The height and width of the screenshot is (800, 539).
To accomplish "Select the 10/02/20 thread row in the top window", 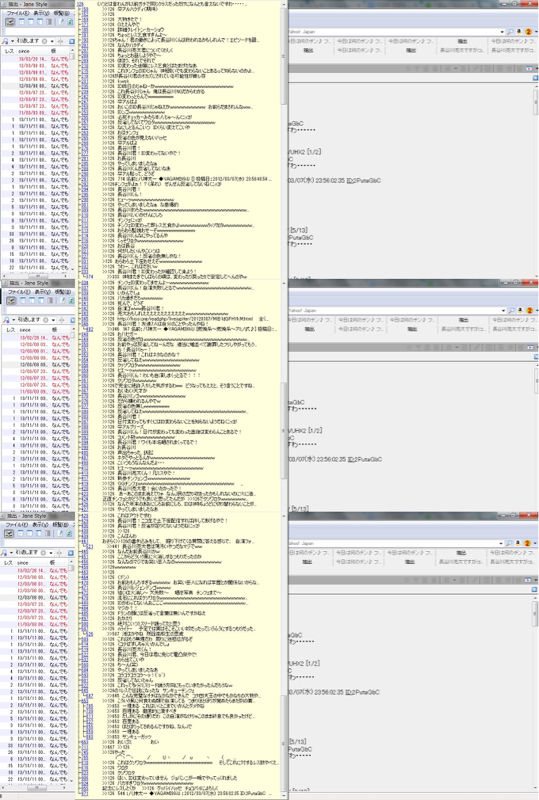I will 36,59.
